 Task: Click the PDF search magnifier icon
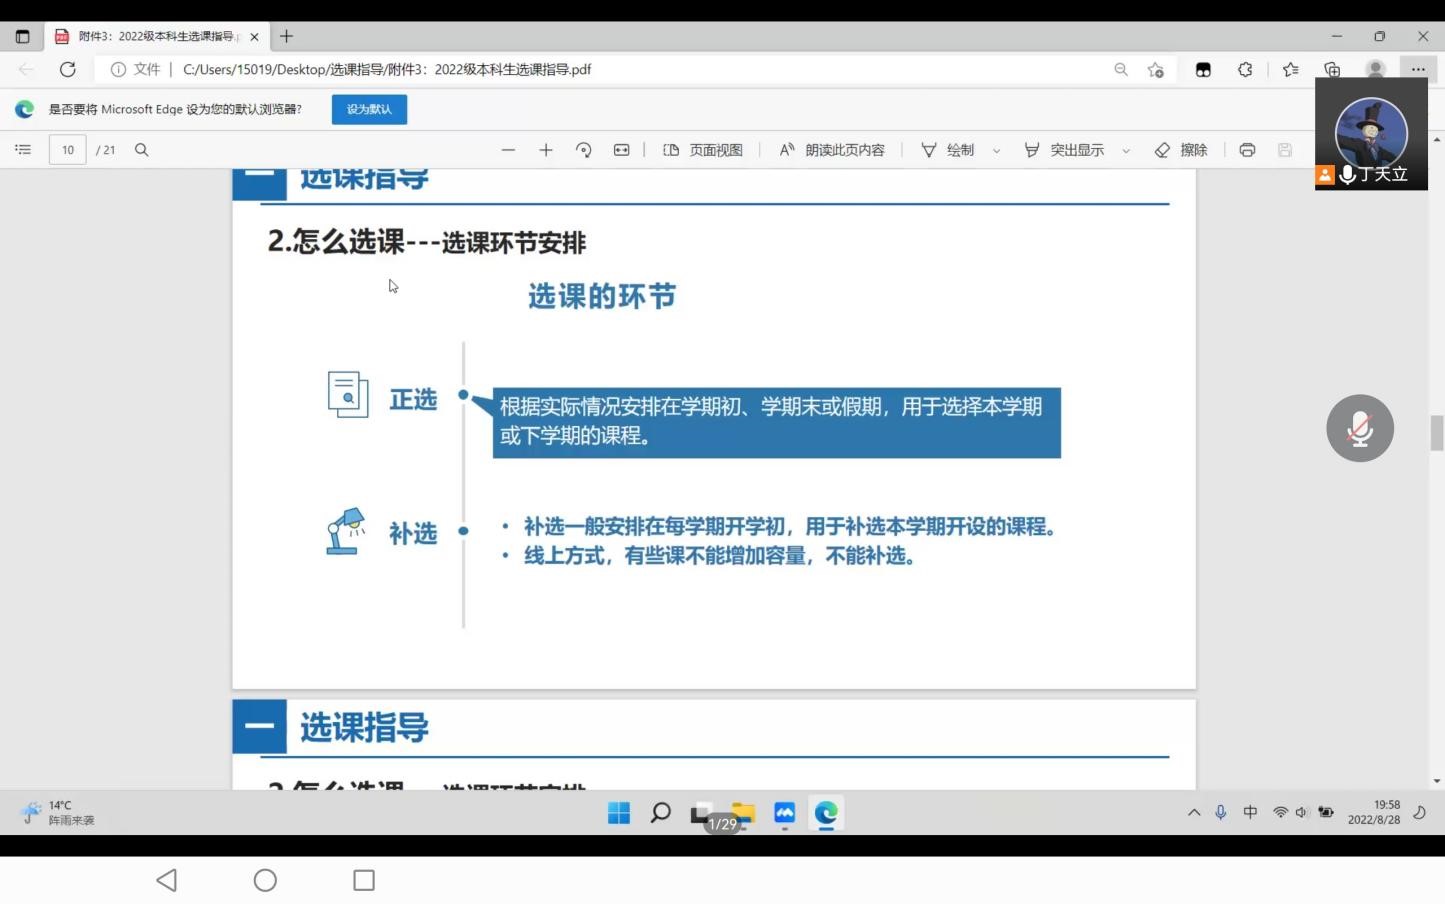(142, 150)
